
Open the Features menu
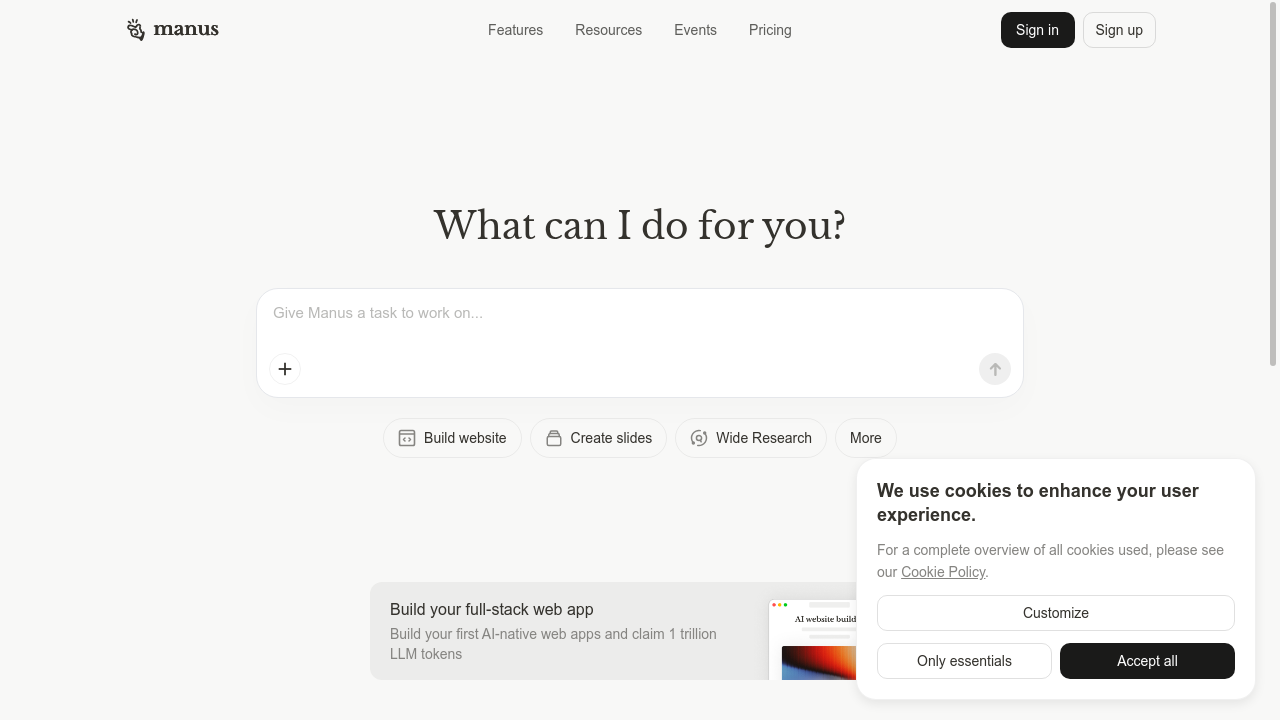[515, 30]
